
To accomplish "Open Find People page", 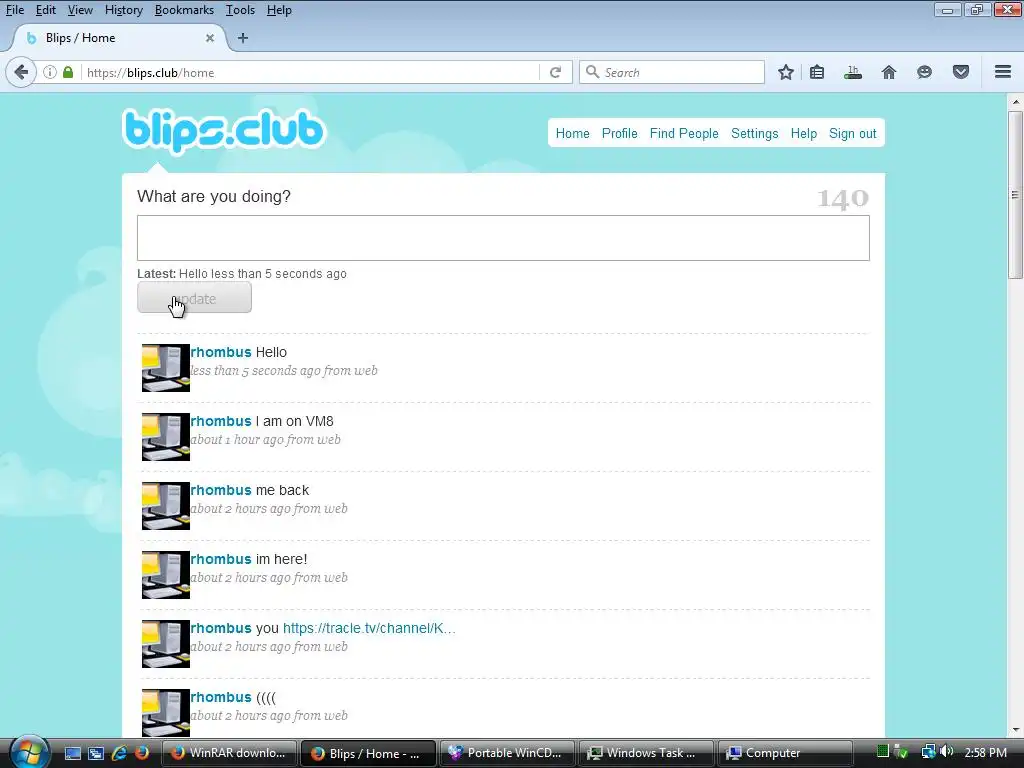I will click(x=684, y=133).
